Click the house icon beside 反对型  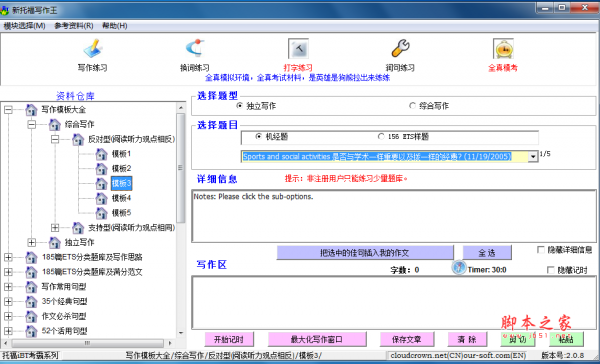pyautogui.click(x=78, y=139)
